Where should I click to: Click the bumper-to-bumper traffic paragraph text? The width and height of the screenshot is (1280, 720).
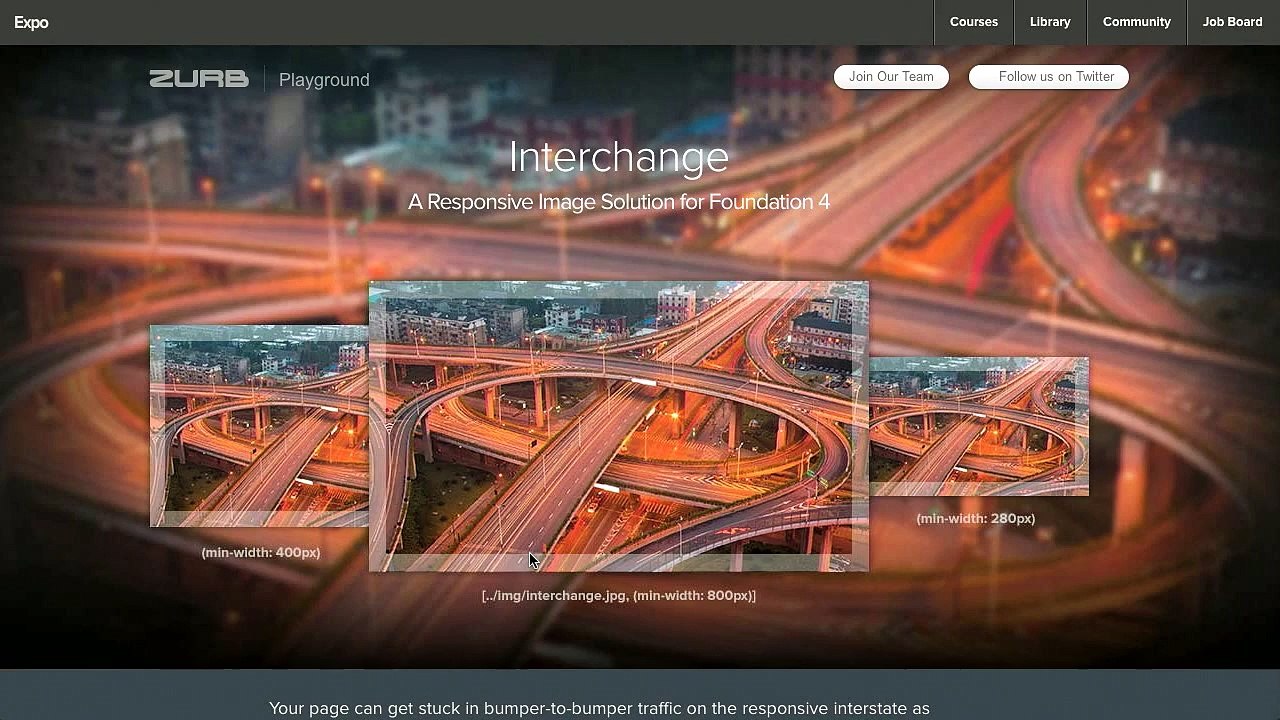(x=599, y=708)
